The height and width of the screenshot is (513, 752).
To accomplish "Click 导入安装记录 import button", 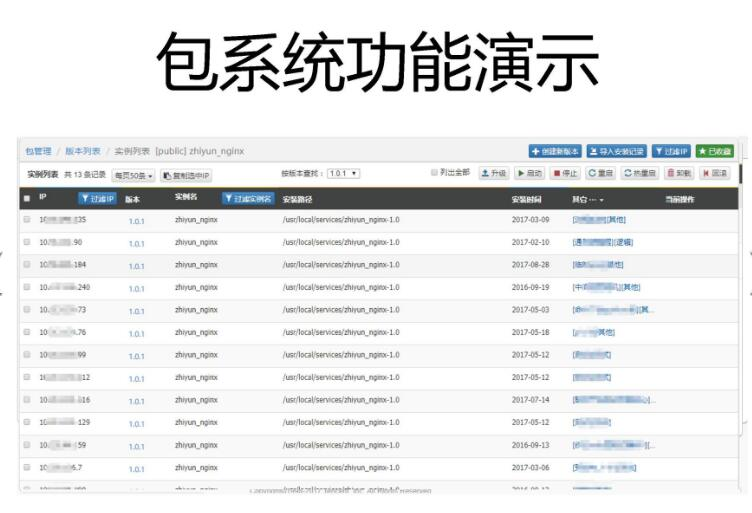I will [x=616, y=152].
